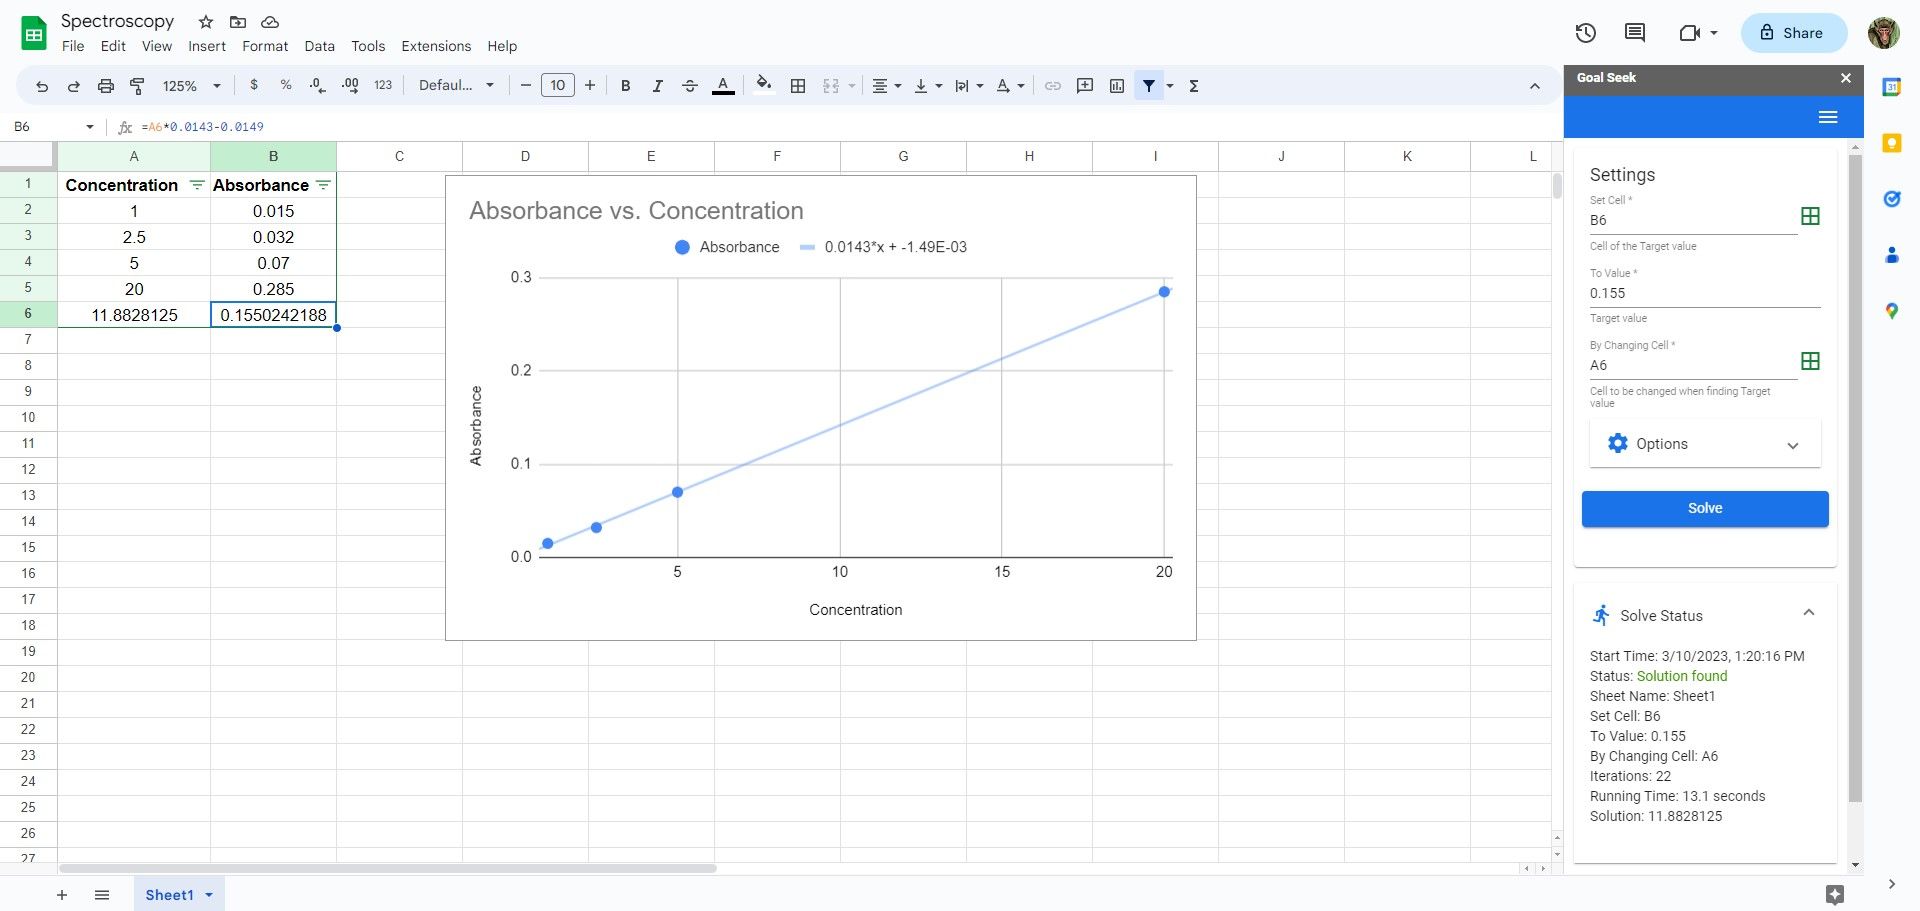1920x911 pixels.
Task: Collapse the Solve Status section
Action: point(1808,612)
